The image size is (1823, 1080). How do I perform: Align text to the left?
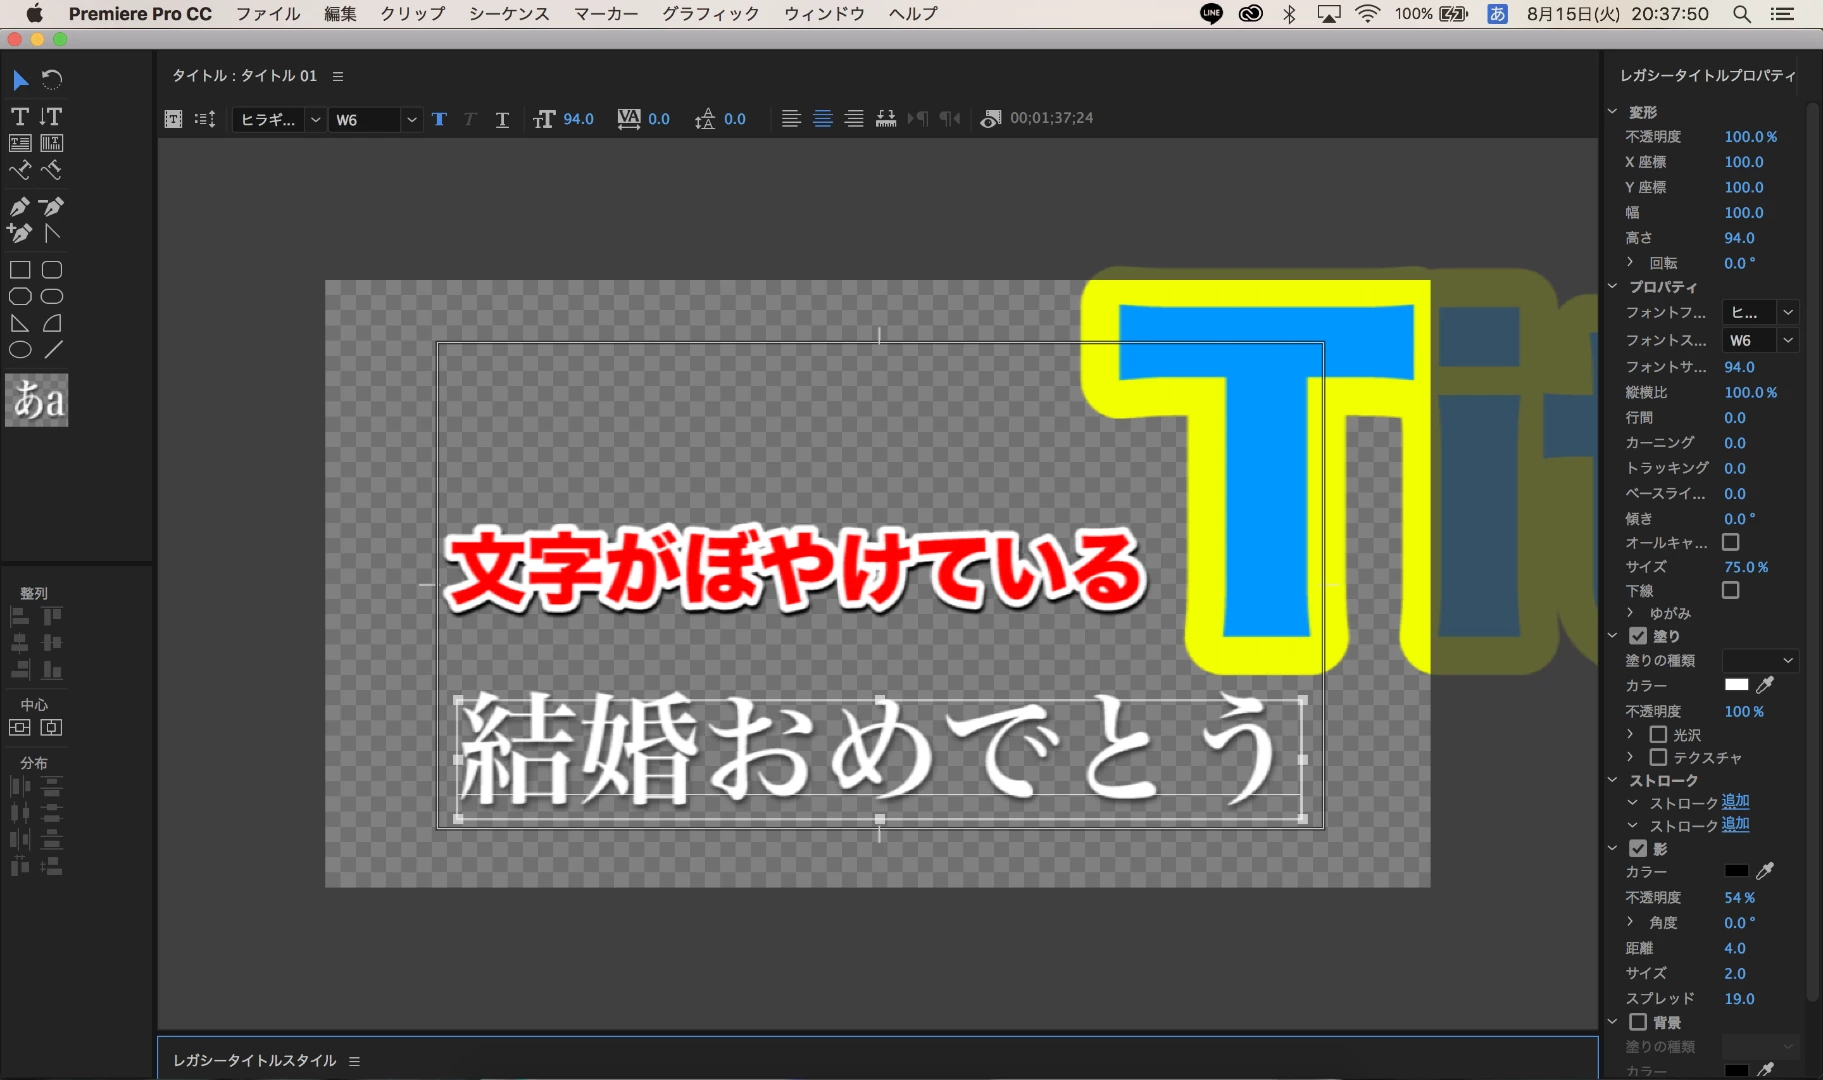(791, 119)
